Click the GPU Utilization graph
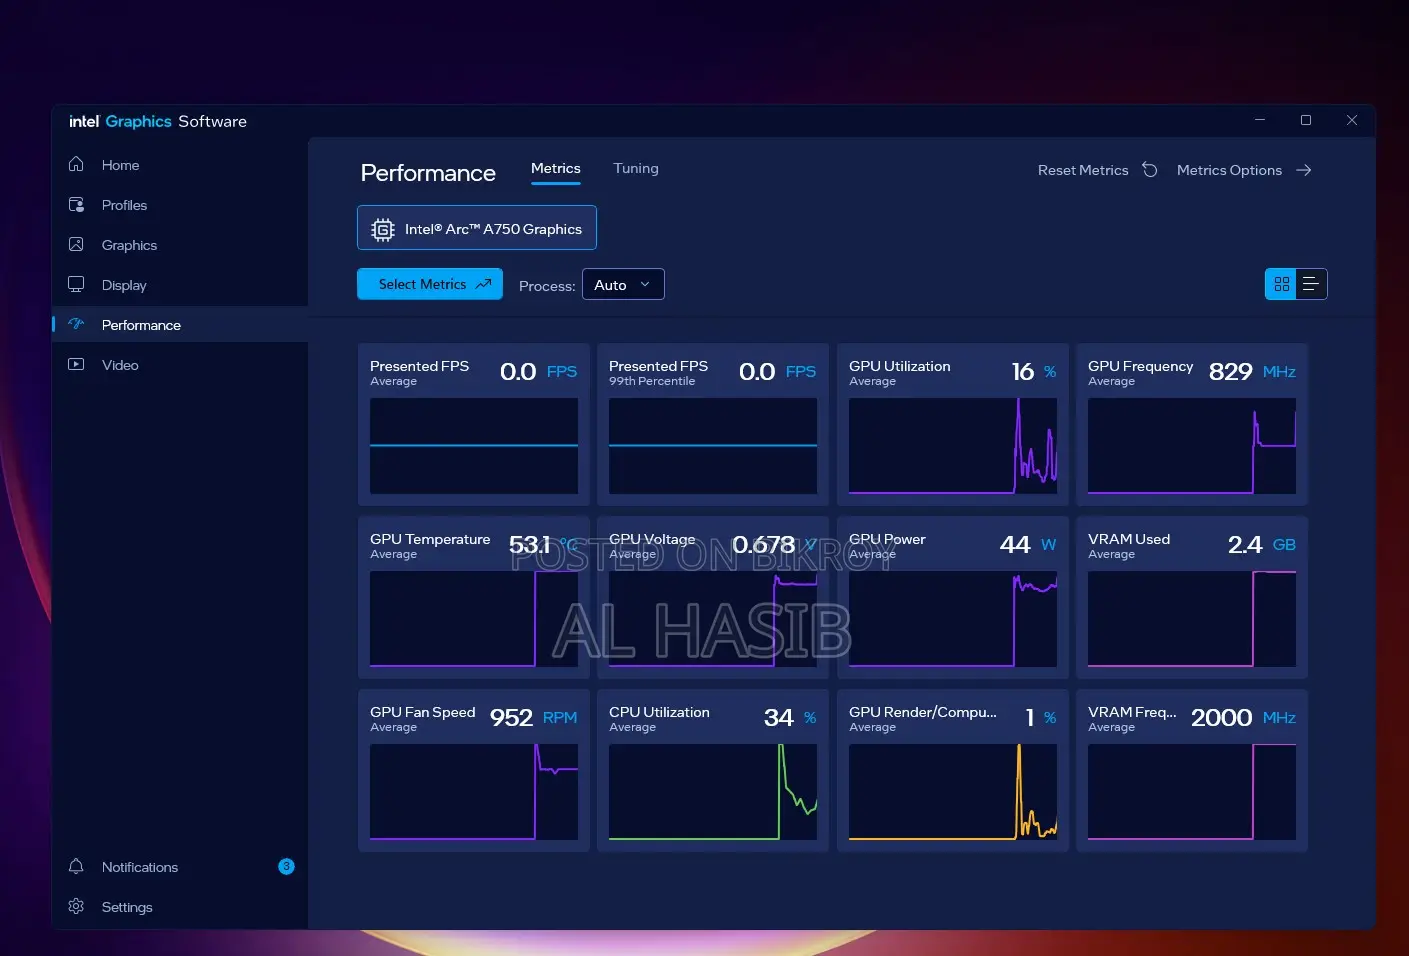Image resolution: width=1409 pixels, height=956 pixels. [x=953, y=446]
